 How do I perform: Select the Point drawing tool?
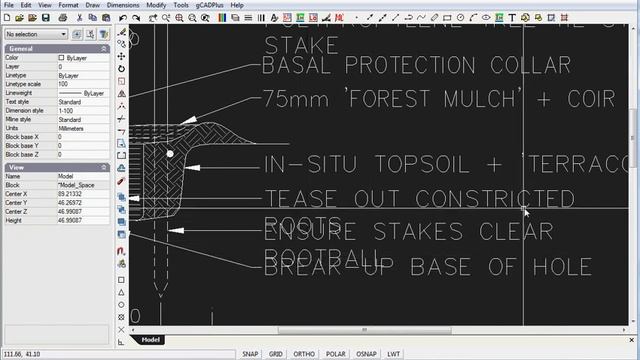356,18
